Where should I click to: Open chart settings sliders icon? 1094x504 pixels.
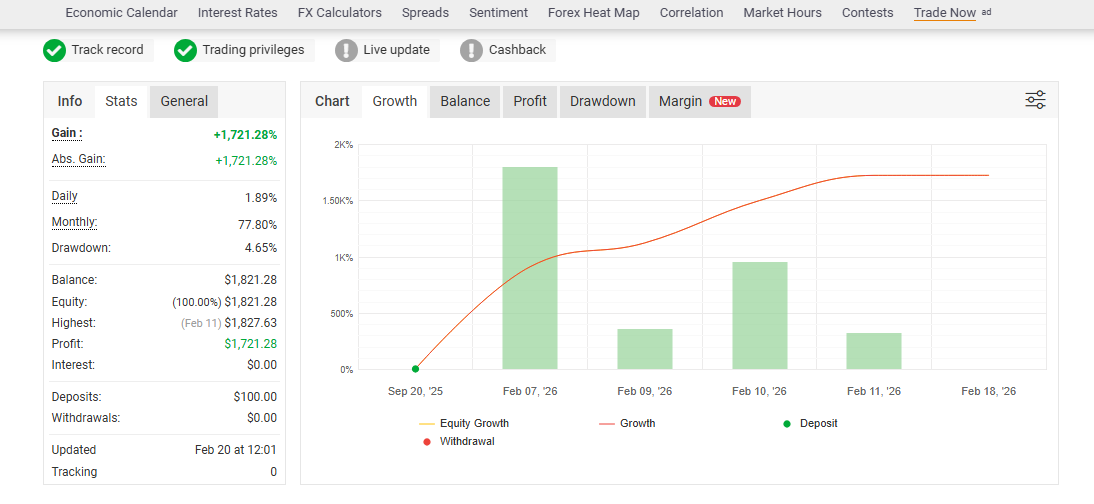(x=1035, y=100)
